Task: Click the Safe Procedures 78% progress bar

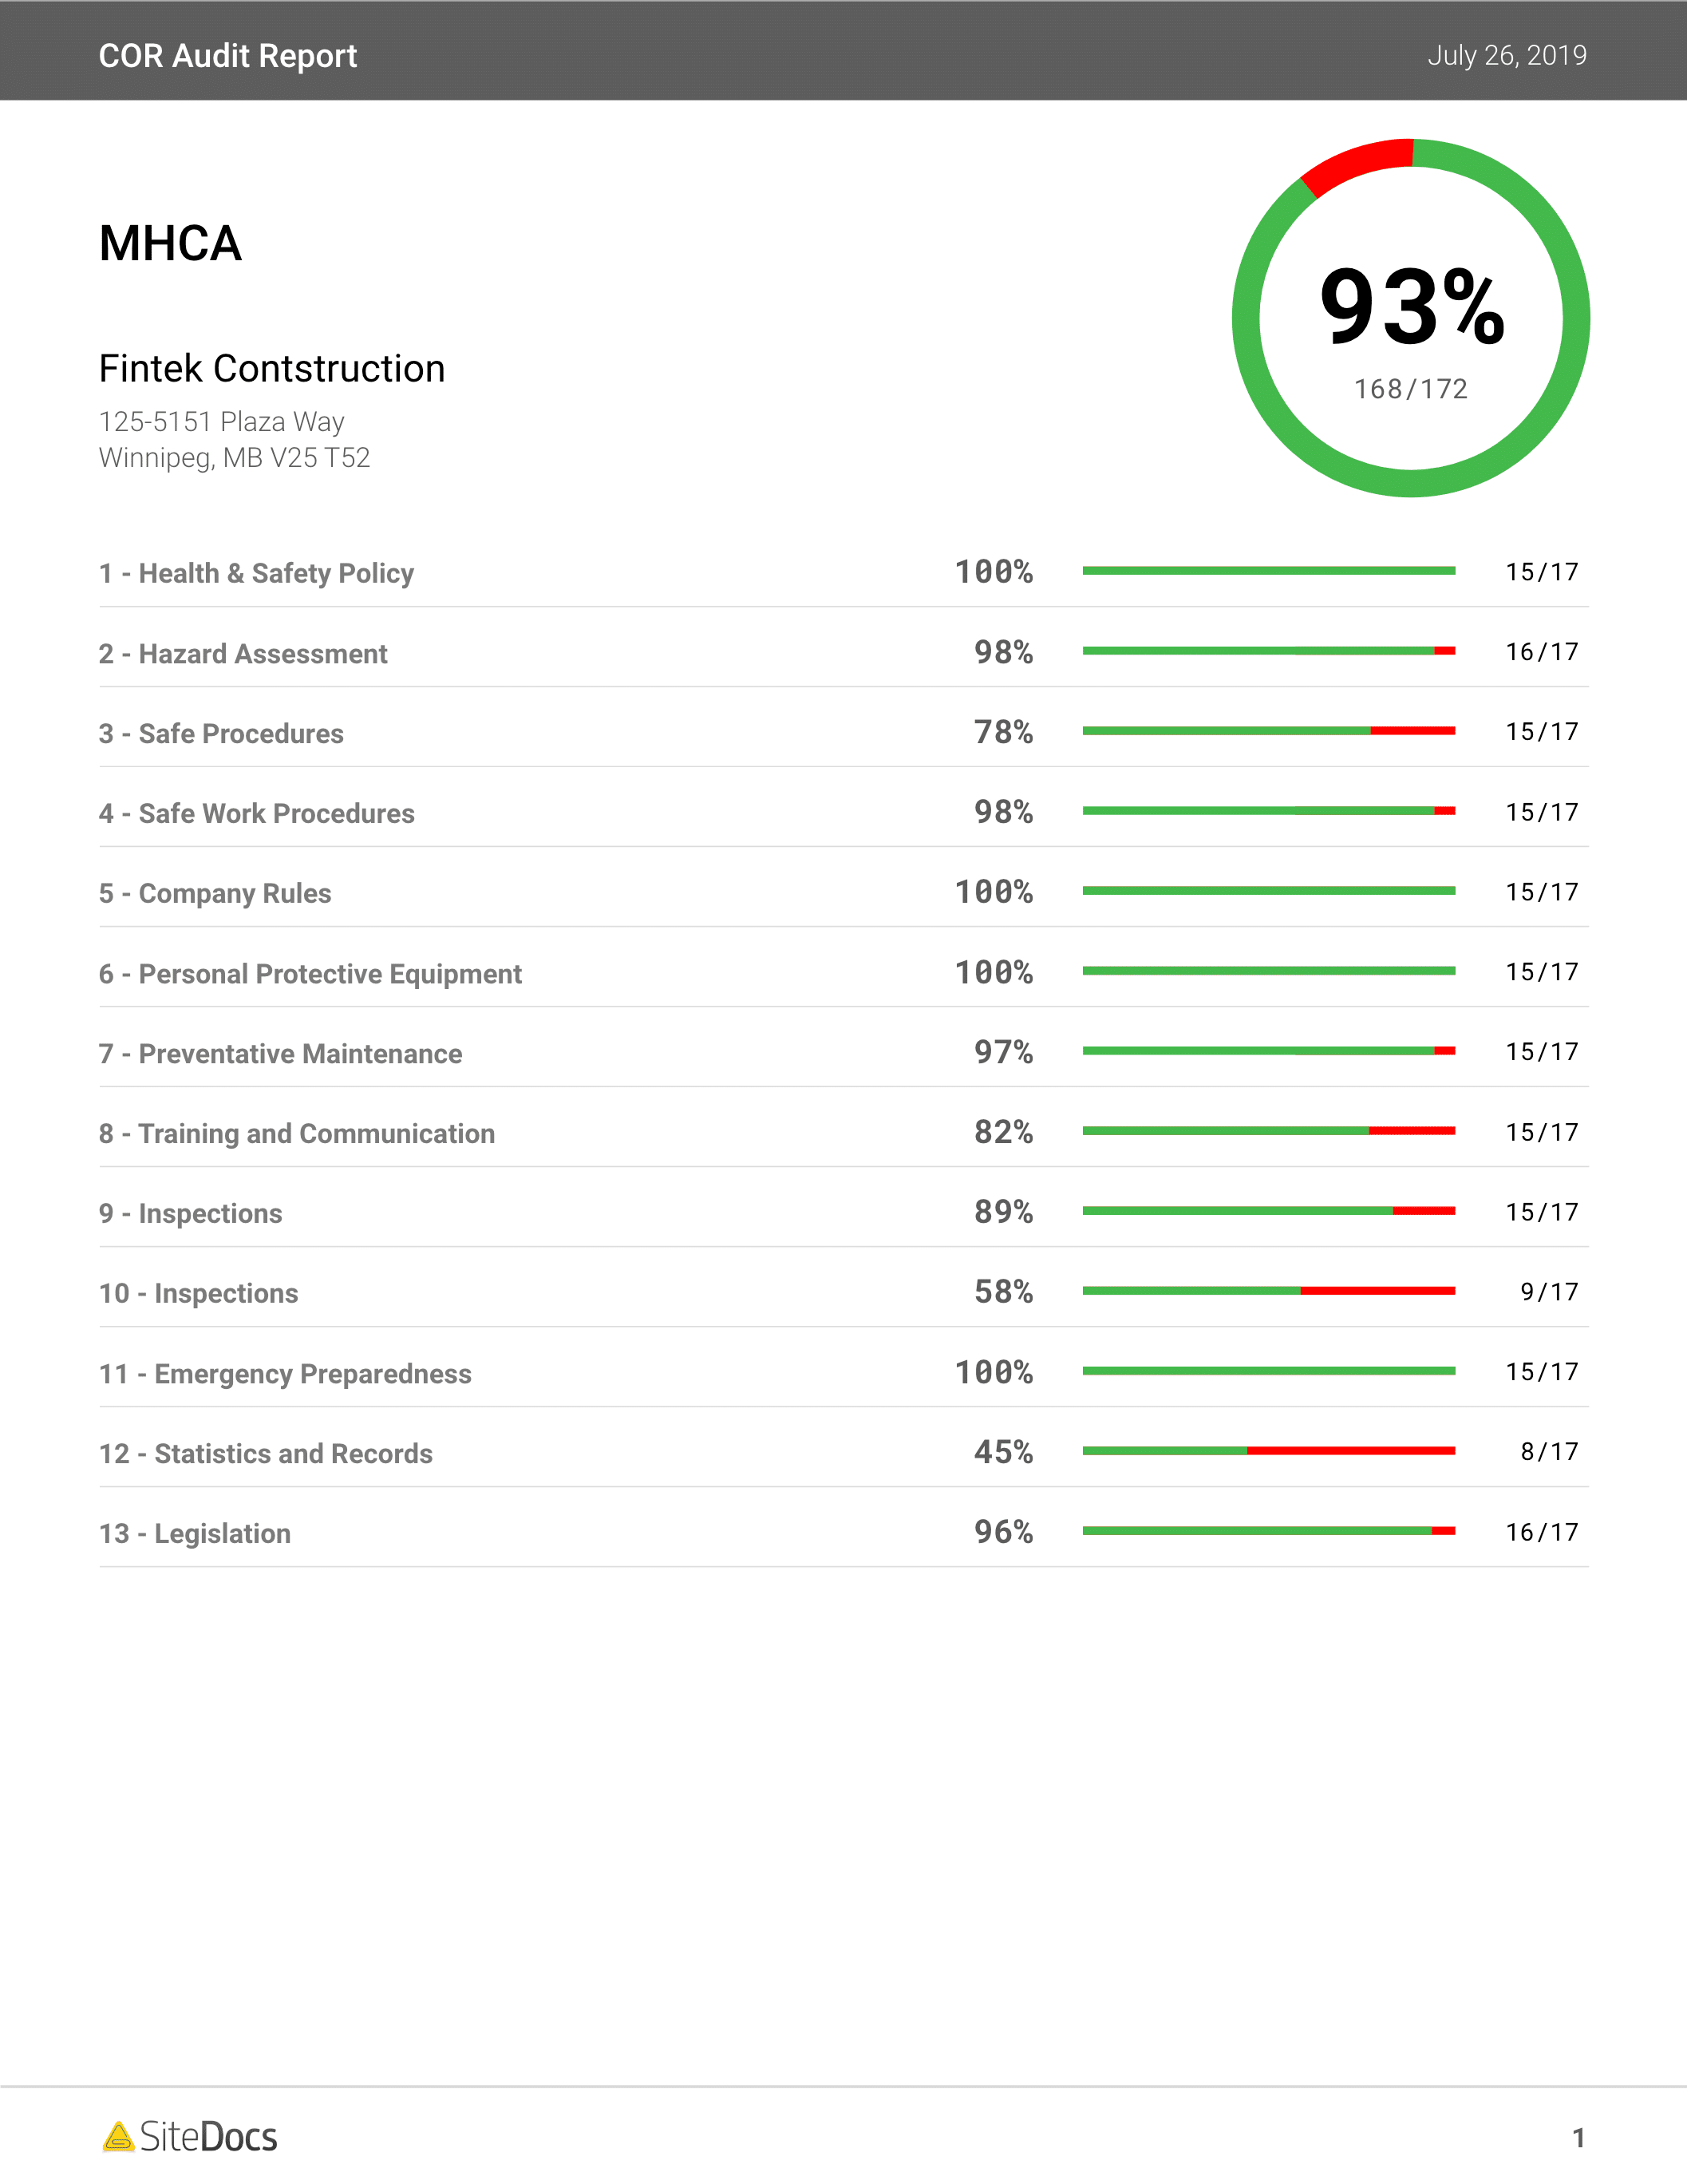Action: point(1268,731)
